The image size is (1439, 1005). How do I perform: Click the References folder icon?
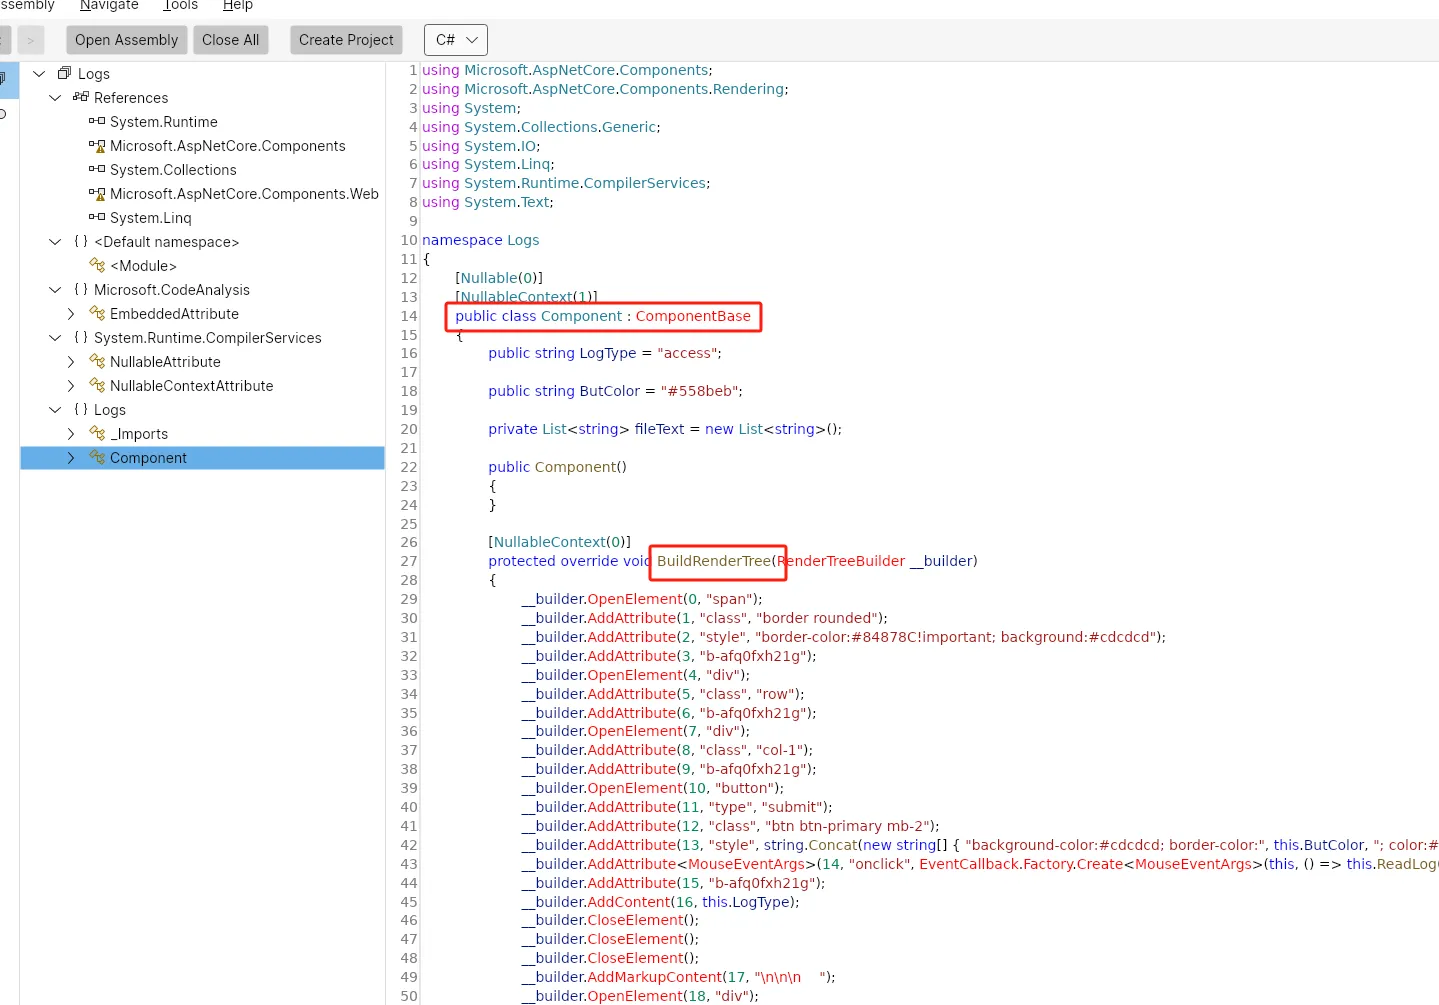pyautogui.click(x=80, y=97)
